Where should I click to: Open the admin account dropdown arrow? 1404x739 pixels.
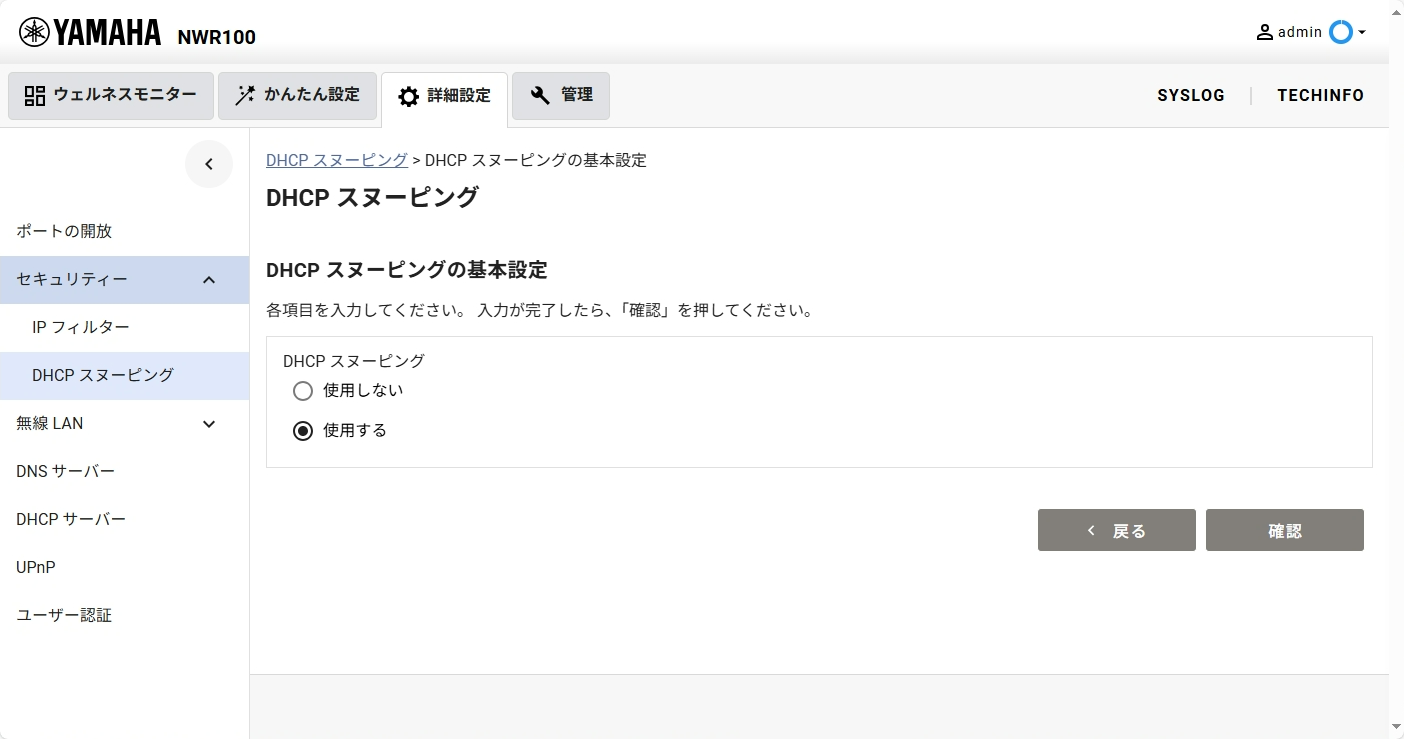coord(1362,33)
